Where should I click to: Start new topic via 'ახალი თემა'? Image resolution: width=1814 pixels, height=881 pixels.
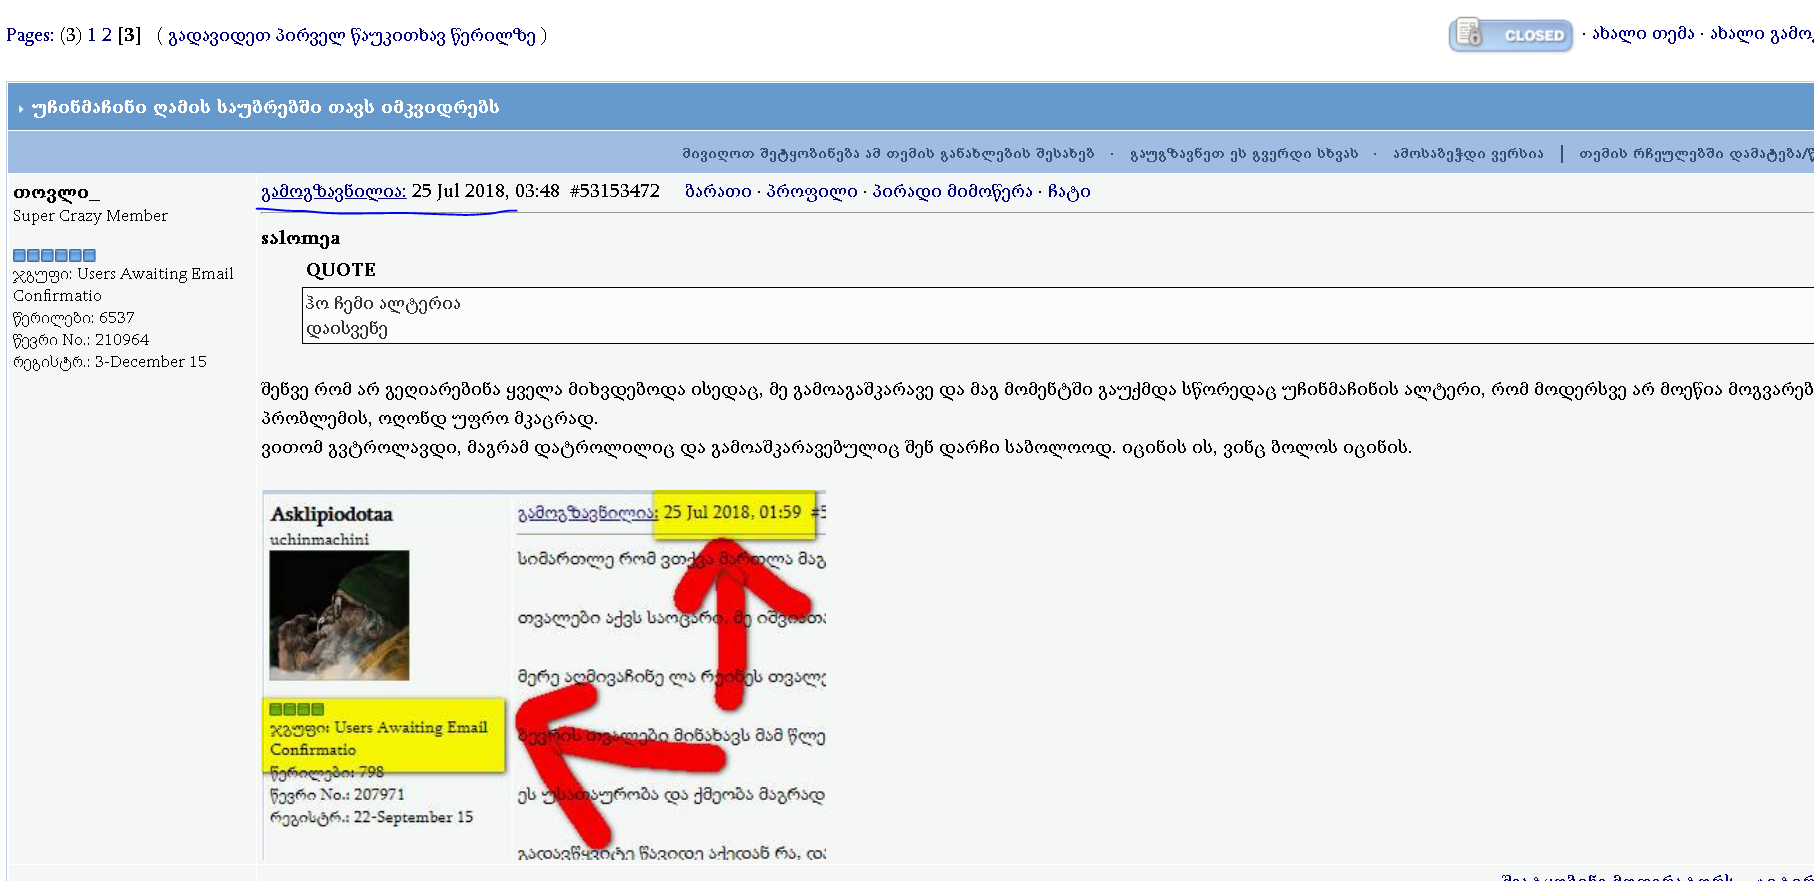pos(1643,34)
